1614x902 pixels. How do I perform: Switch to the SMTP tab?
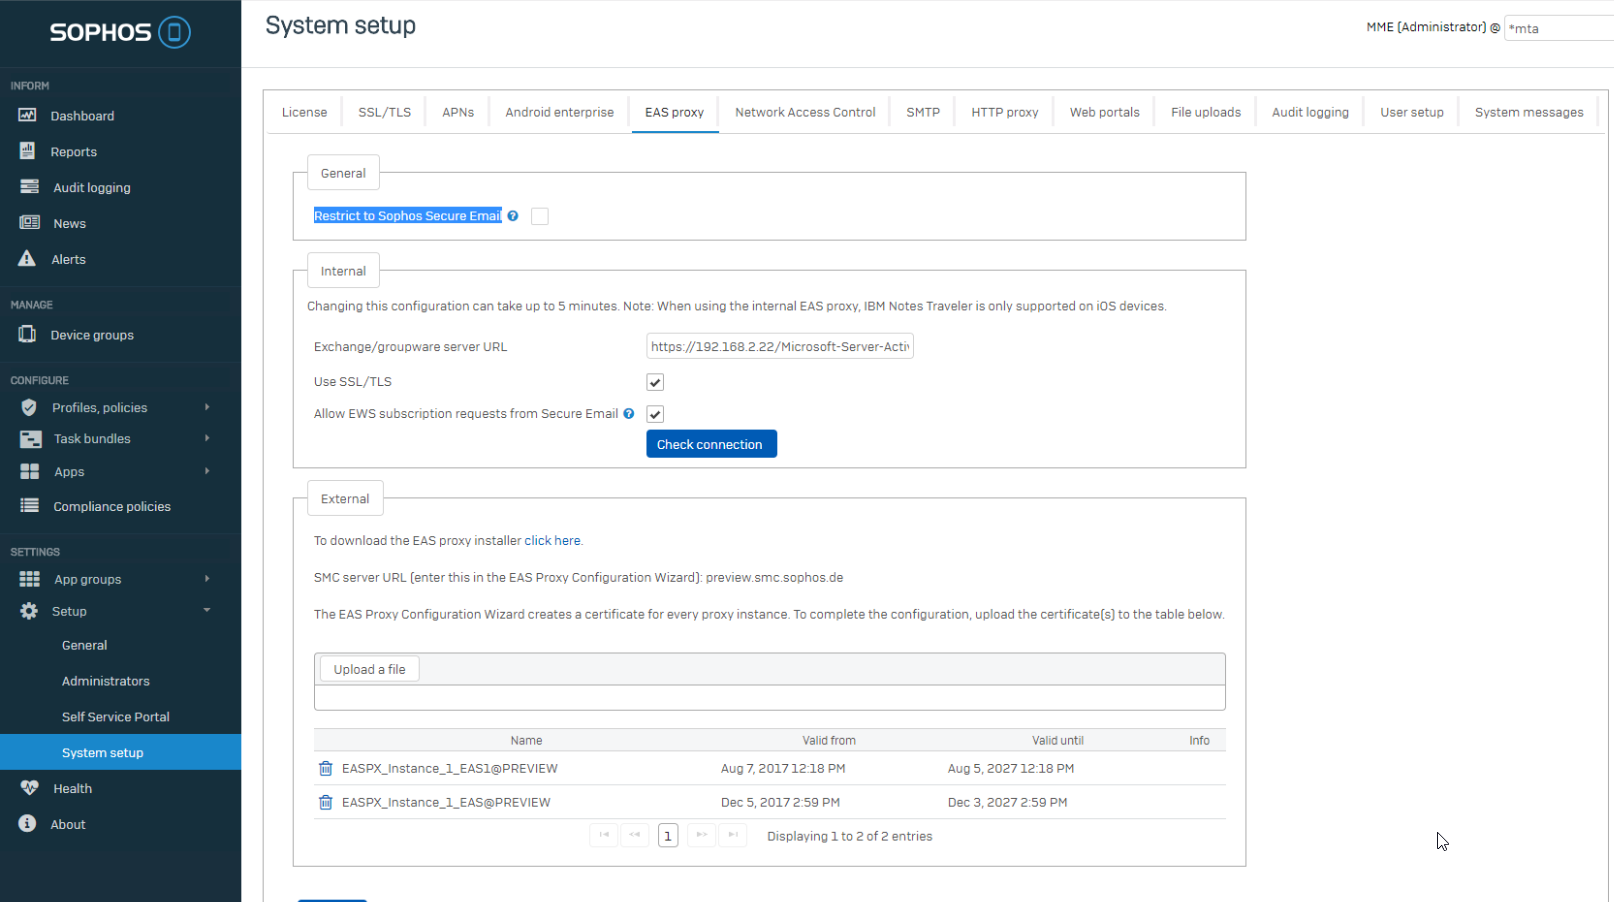[x=923, y=112]
